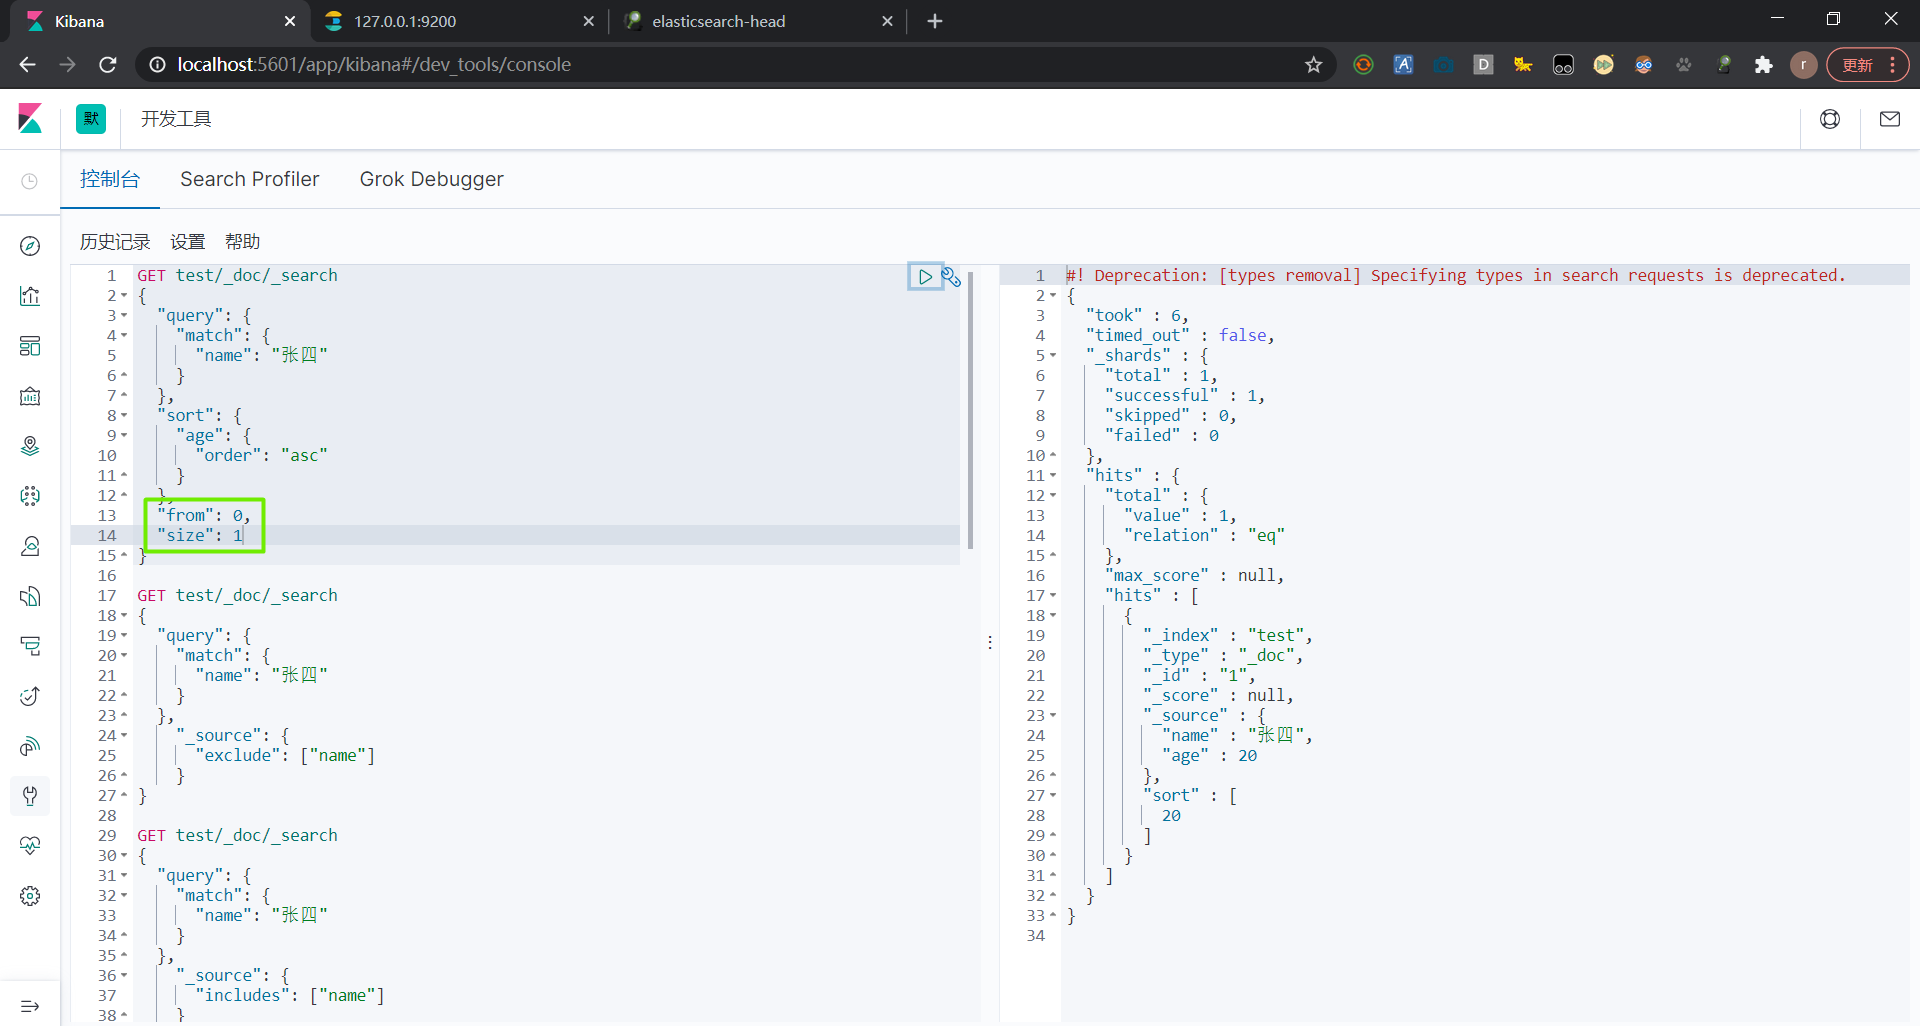The image size is (1921, 1026).
Task: Collapse _source fold on response line 23
Action: (x=1053, y=716)
